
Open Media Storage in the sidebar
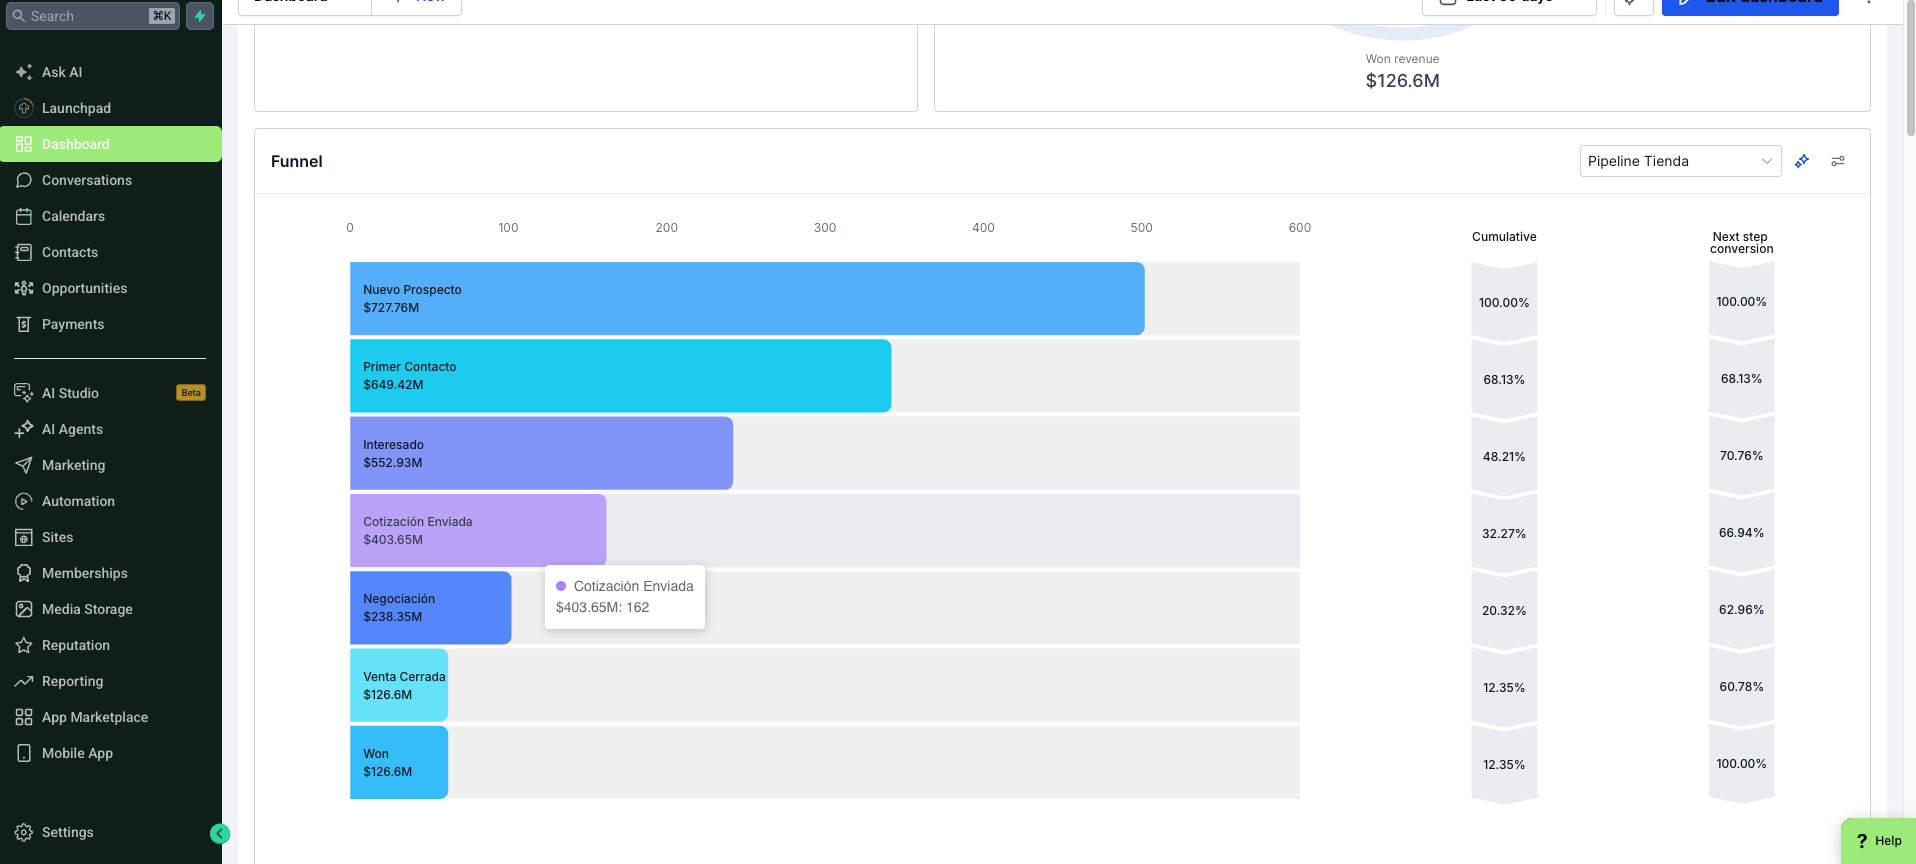110,609
